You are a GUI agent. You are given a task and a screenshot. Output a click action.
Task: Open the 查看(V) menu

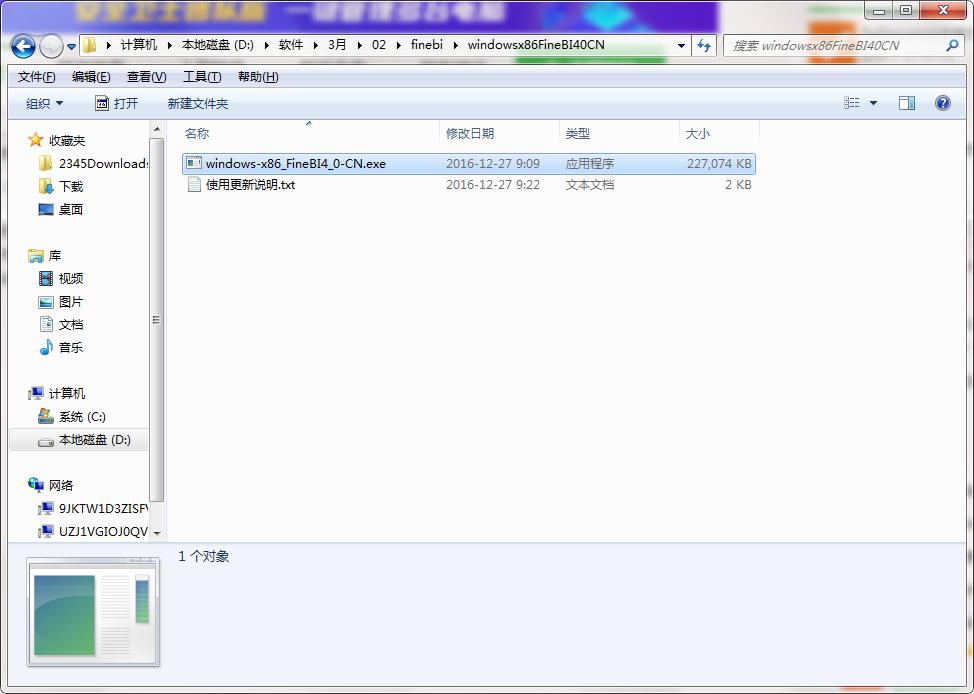click(146, 77)
